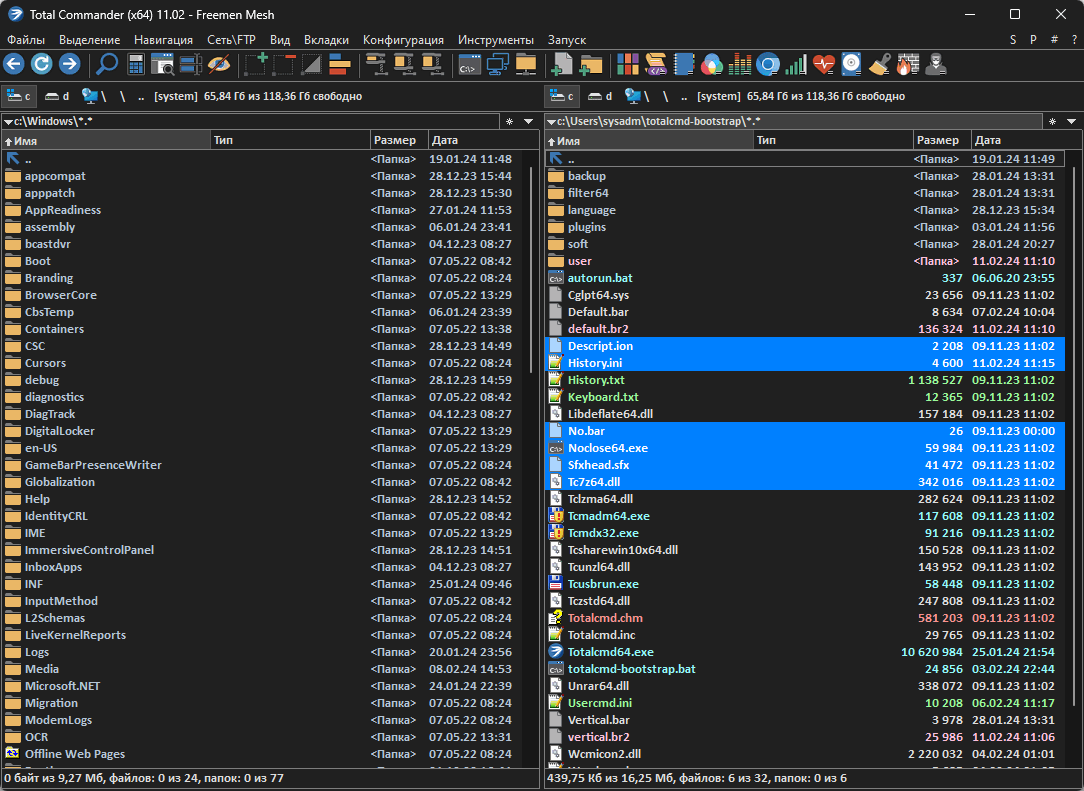The width and height of the screenshot is (1084, 791).
Task: Launch the calculator toolbar icon
Action: pyautogui.click(x=136, y=65)
